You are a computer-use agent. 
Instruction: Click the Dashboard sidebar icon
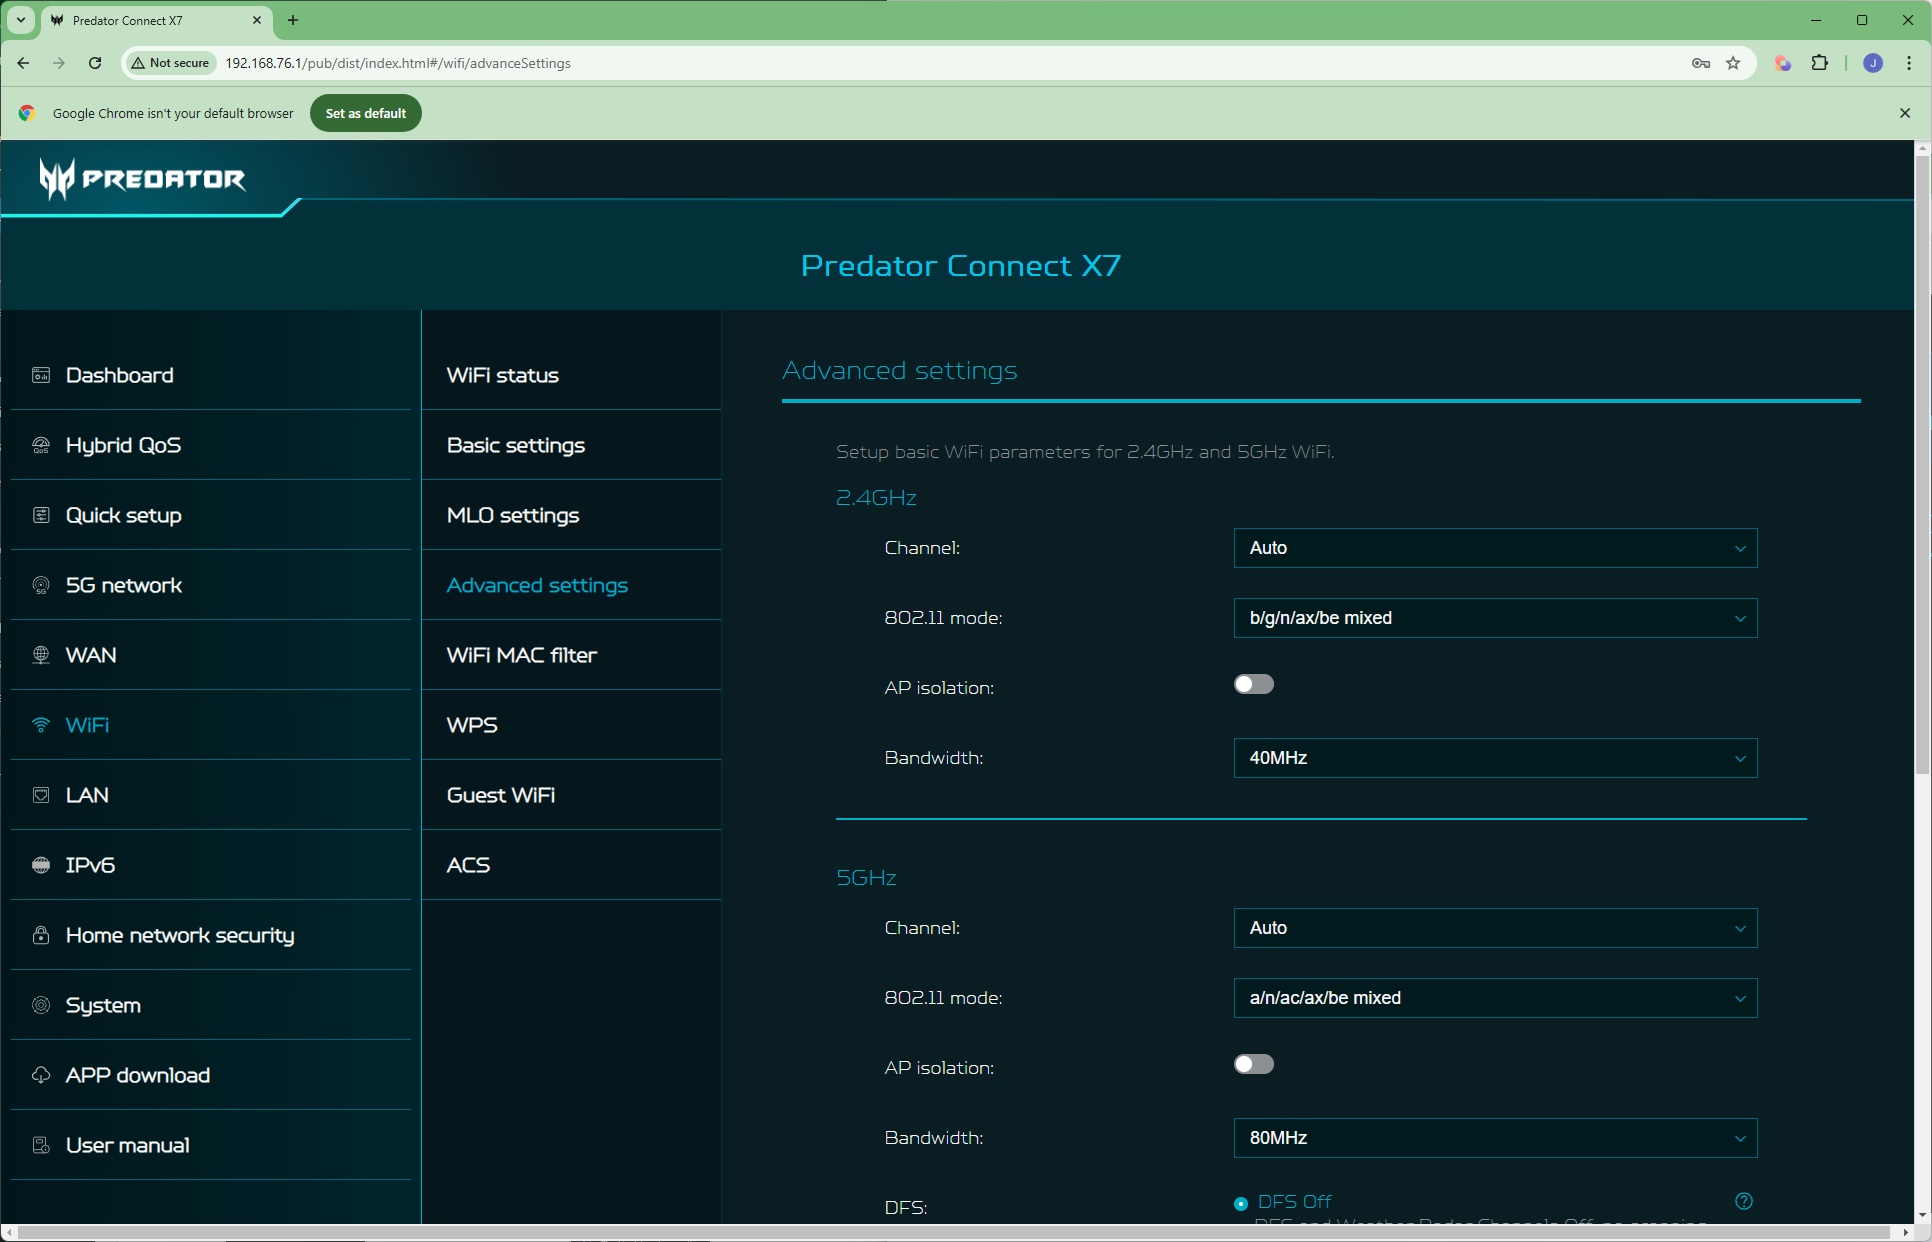(41, 375)
